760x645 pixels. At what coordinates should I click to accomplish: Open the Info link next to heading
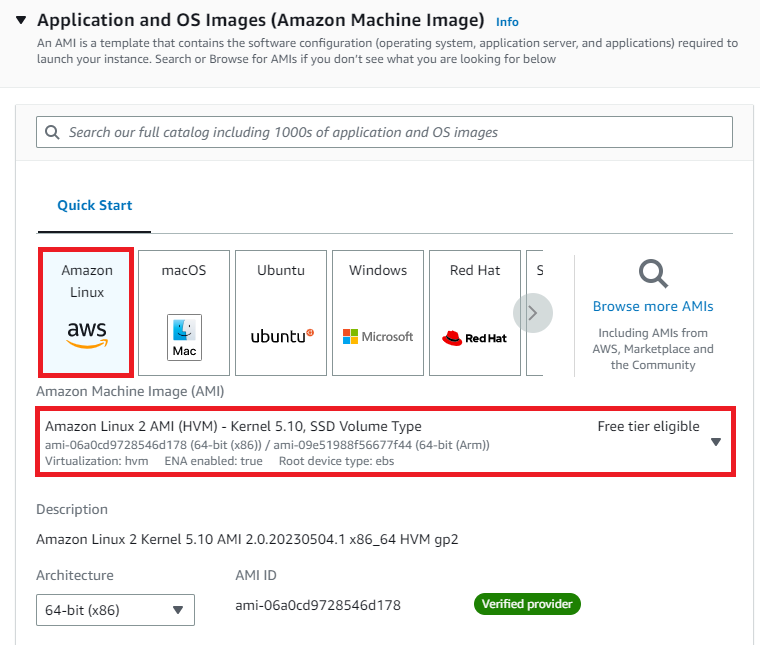tap(507, 22)
